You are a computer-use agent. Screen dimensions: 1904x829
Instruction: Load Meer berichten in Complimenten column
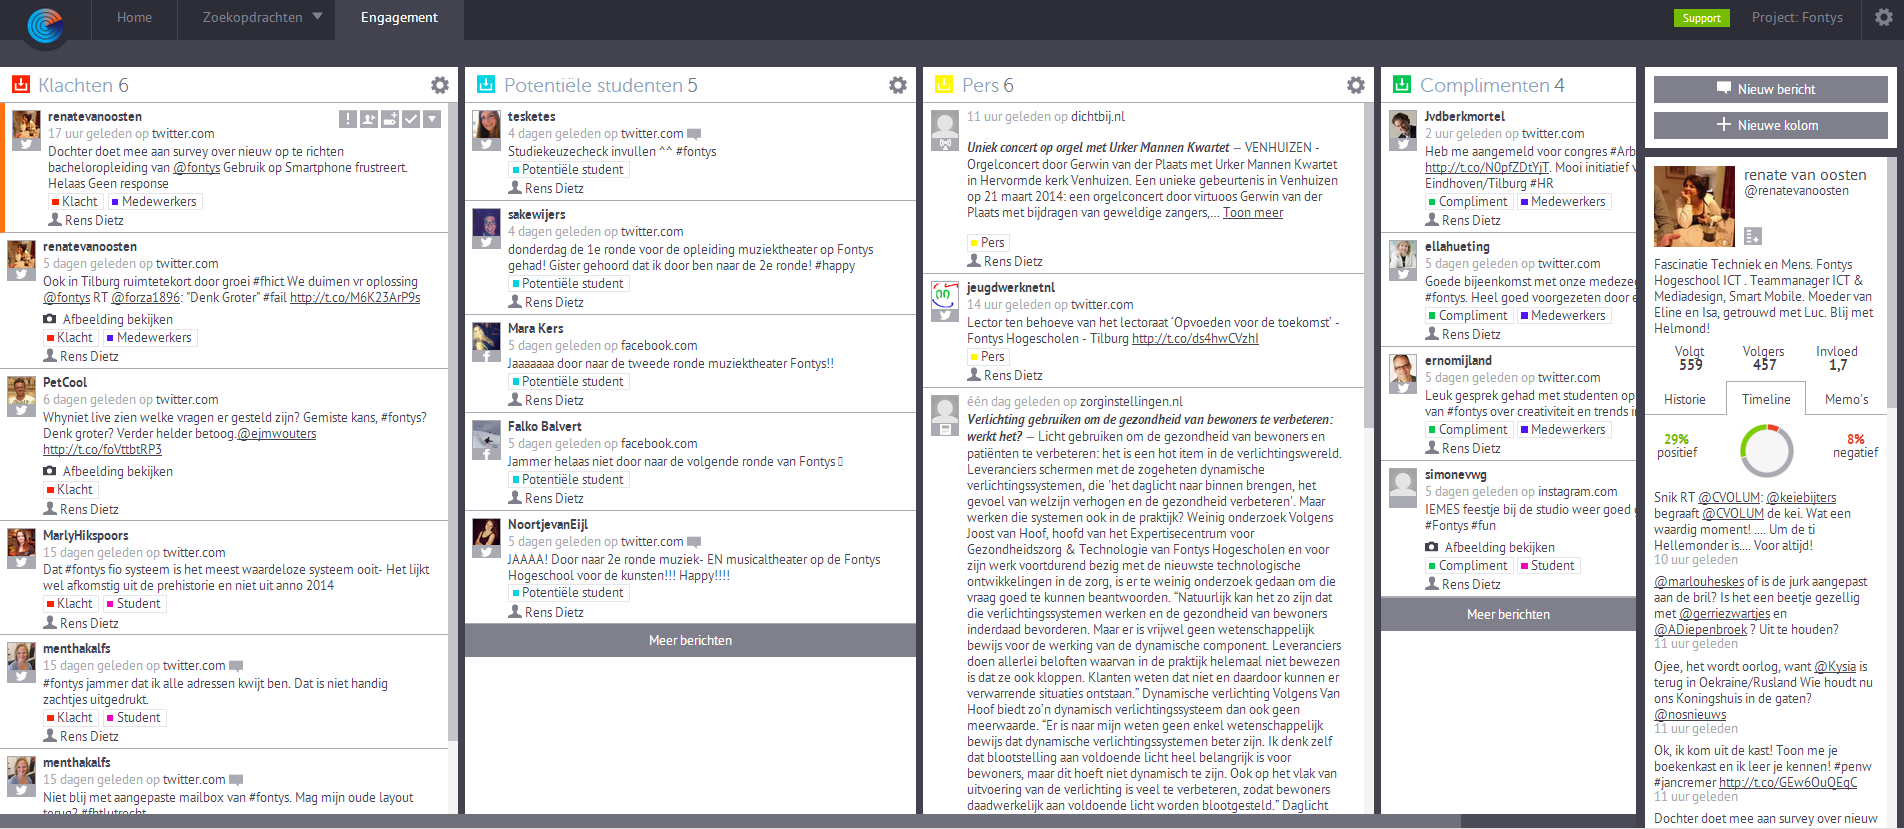pyautogui.click(x=1508, y=614)
